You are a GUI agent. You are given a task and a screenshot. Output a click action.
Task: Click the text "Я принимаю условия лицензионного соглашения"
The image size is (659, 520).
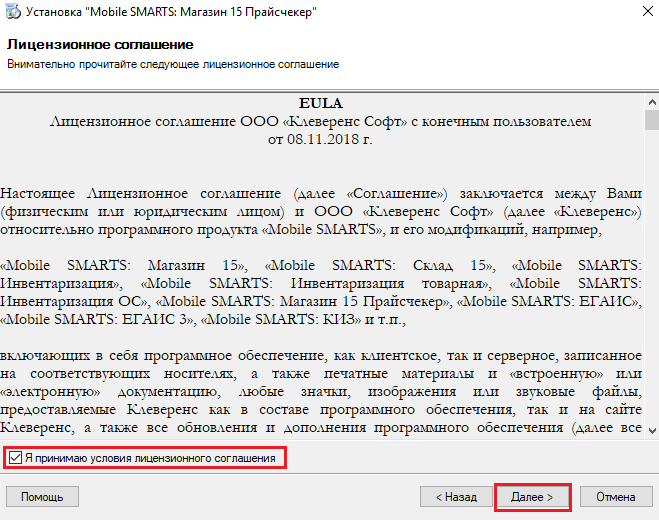(x=150, y=458)
